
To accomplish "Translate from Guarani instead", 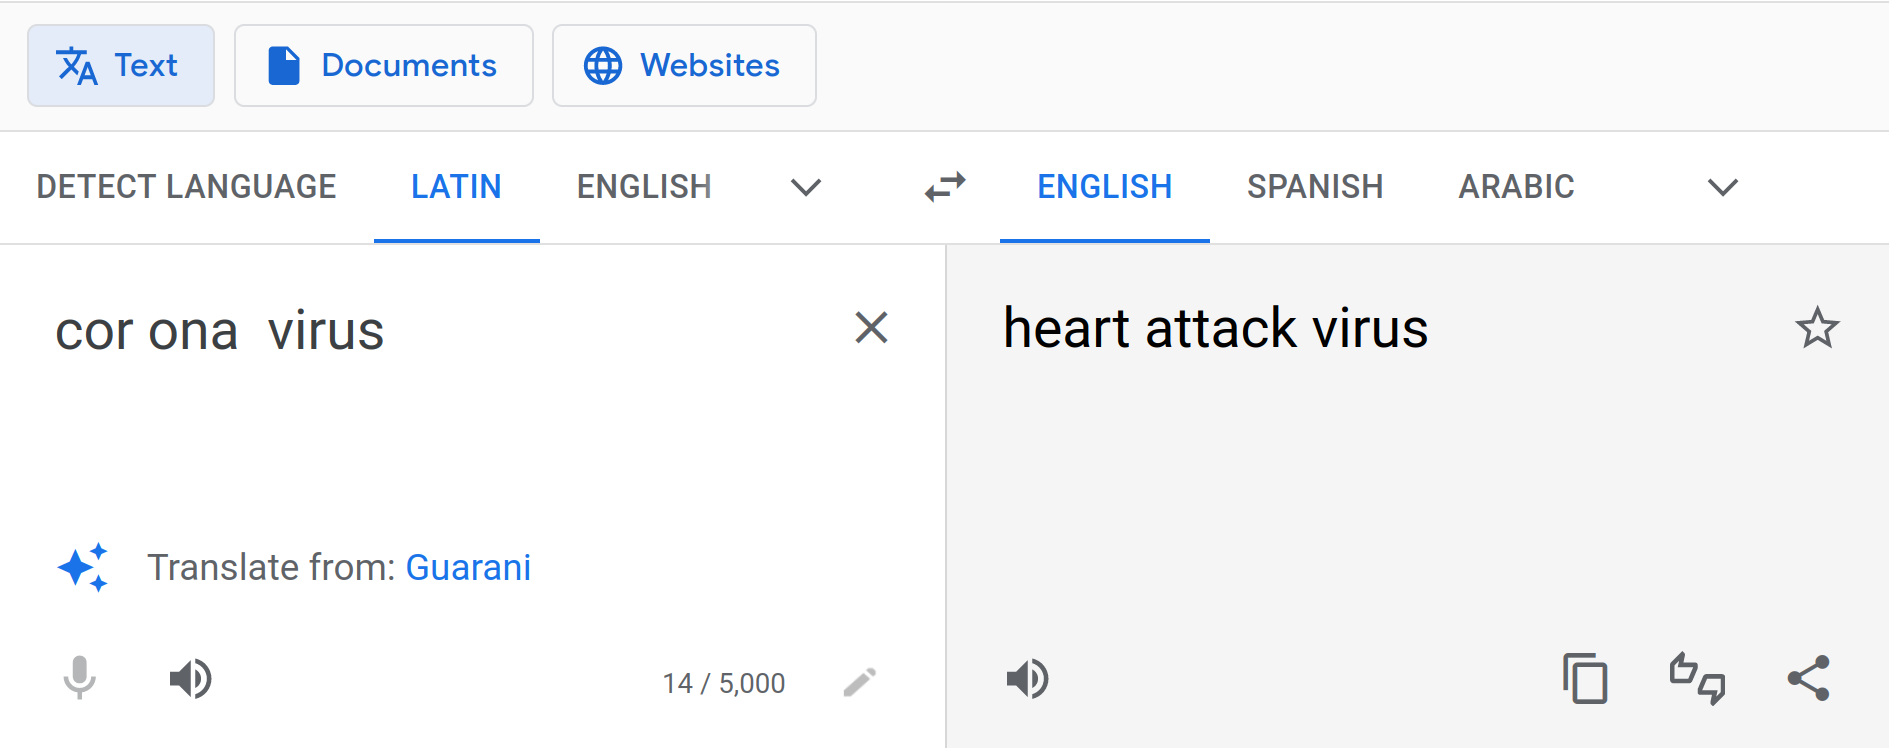I will [x=468, y=567].
